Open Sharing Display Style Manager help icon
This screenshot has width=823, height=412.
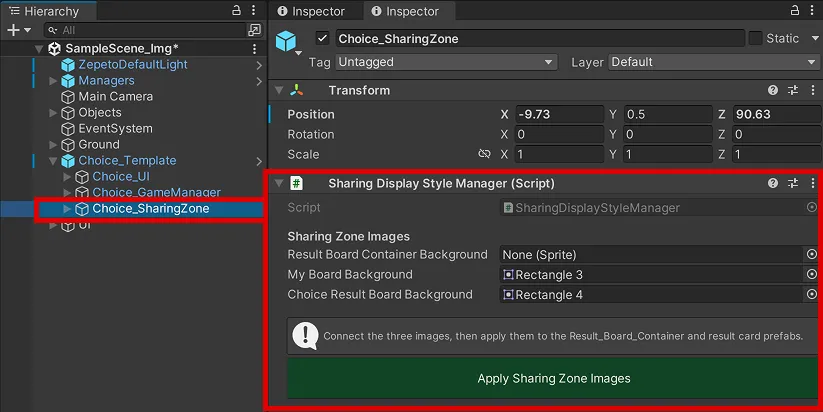(773, 183)
